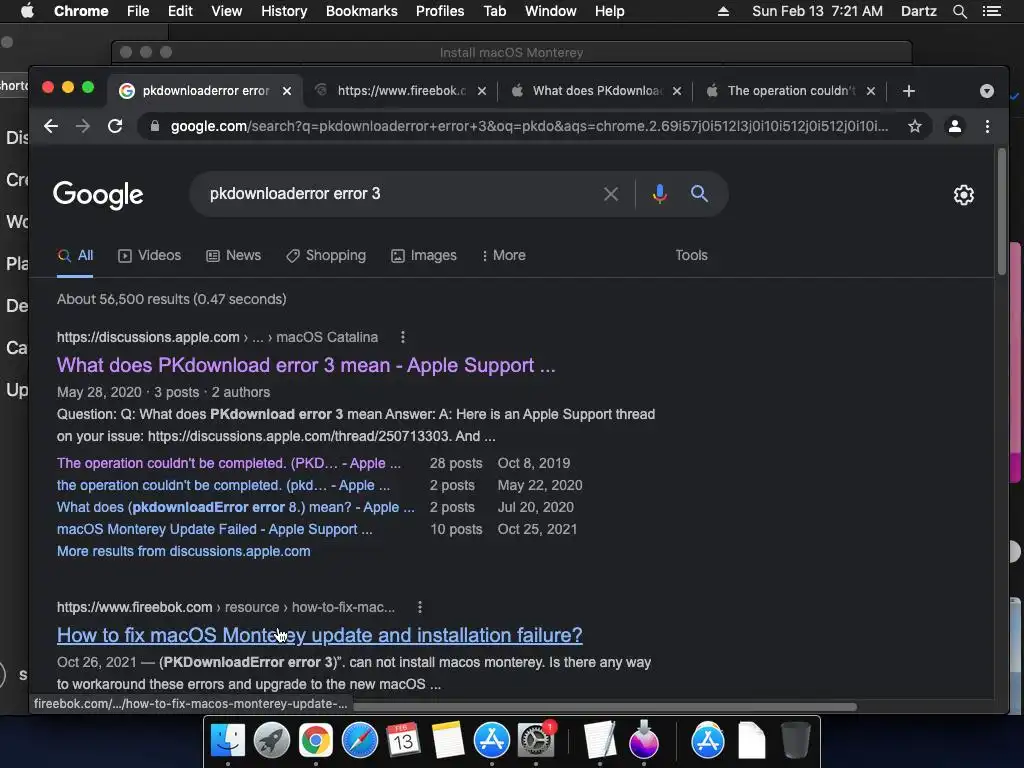Viewport: 1024px width, 768px height.
Task: Bookmark this page with the star icon
Action: tap(915, 126)
